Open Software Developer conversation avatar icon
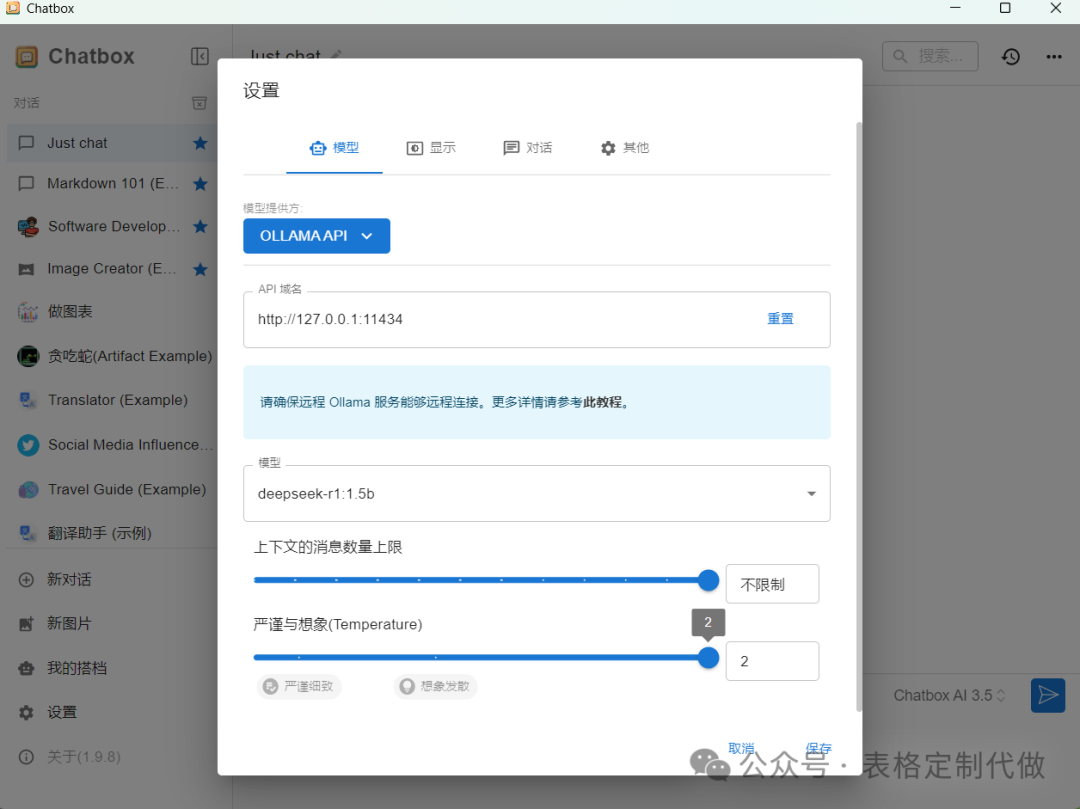Viewport: 1080px width, 809px height. click(x=28, y=227)
